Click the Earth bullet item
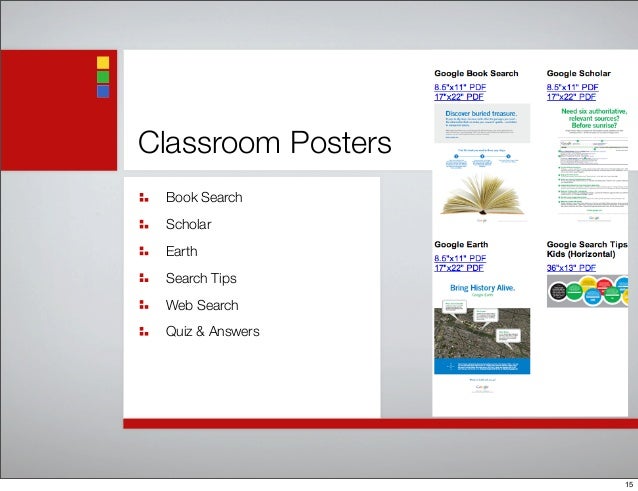 click(x=181, y=251)
